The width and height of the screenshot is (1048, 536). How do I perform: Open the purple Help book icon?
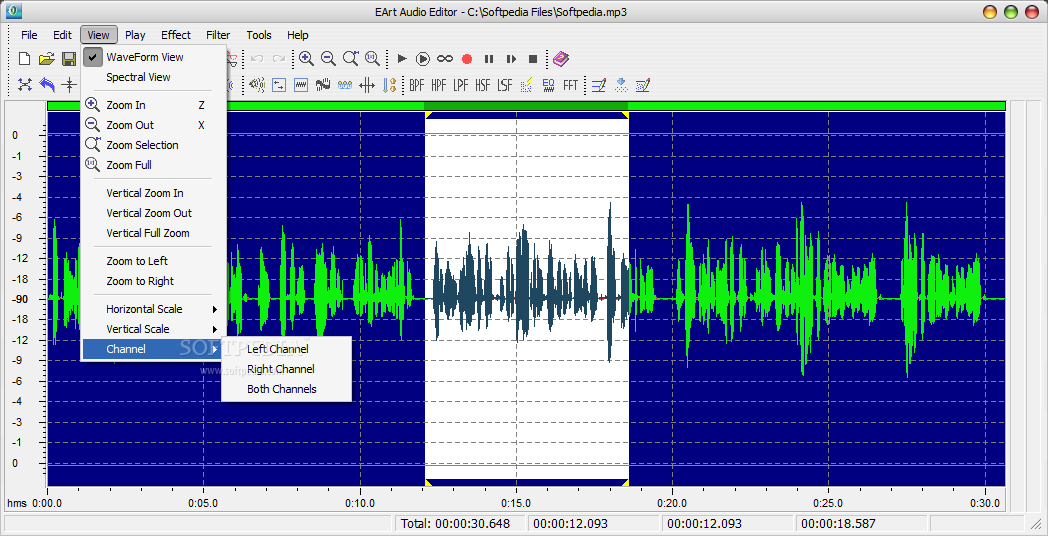click(560, 59)
